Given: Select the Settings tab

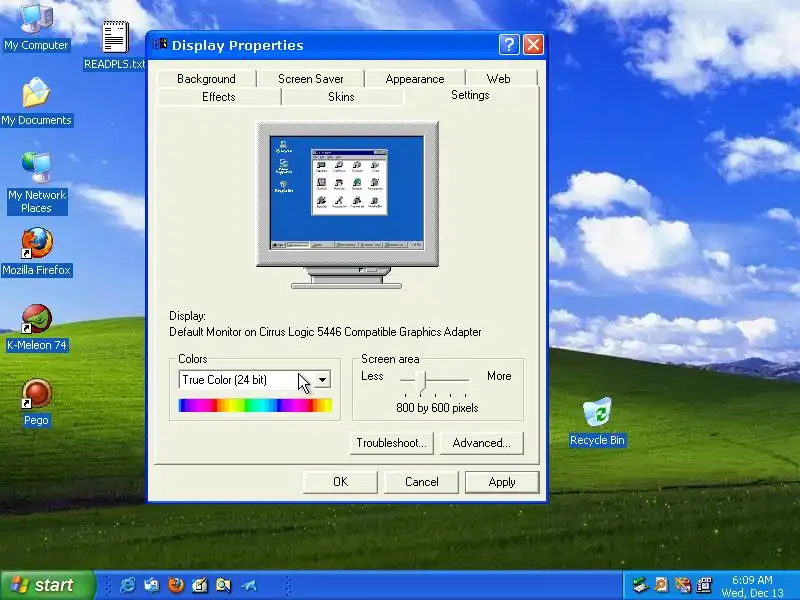Looking at the screenshot, I should coord(470,95).
